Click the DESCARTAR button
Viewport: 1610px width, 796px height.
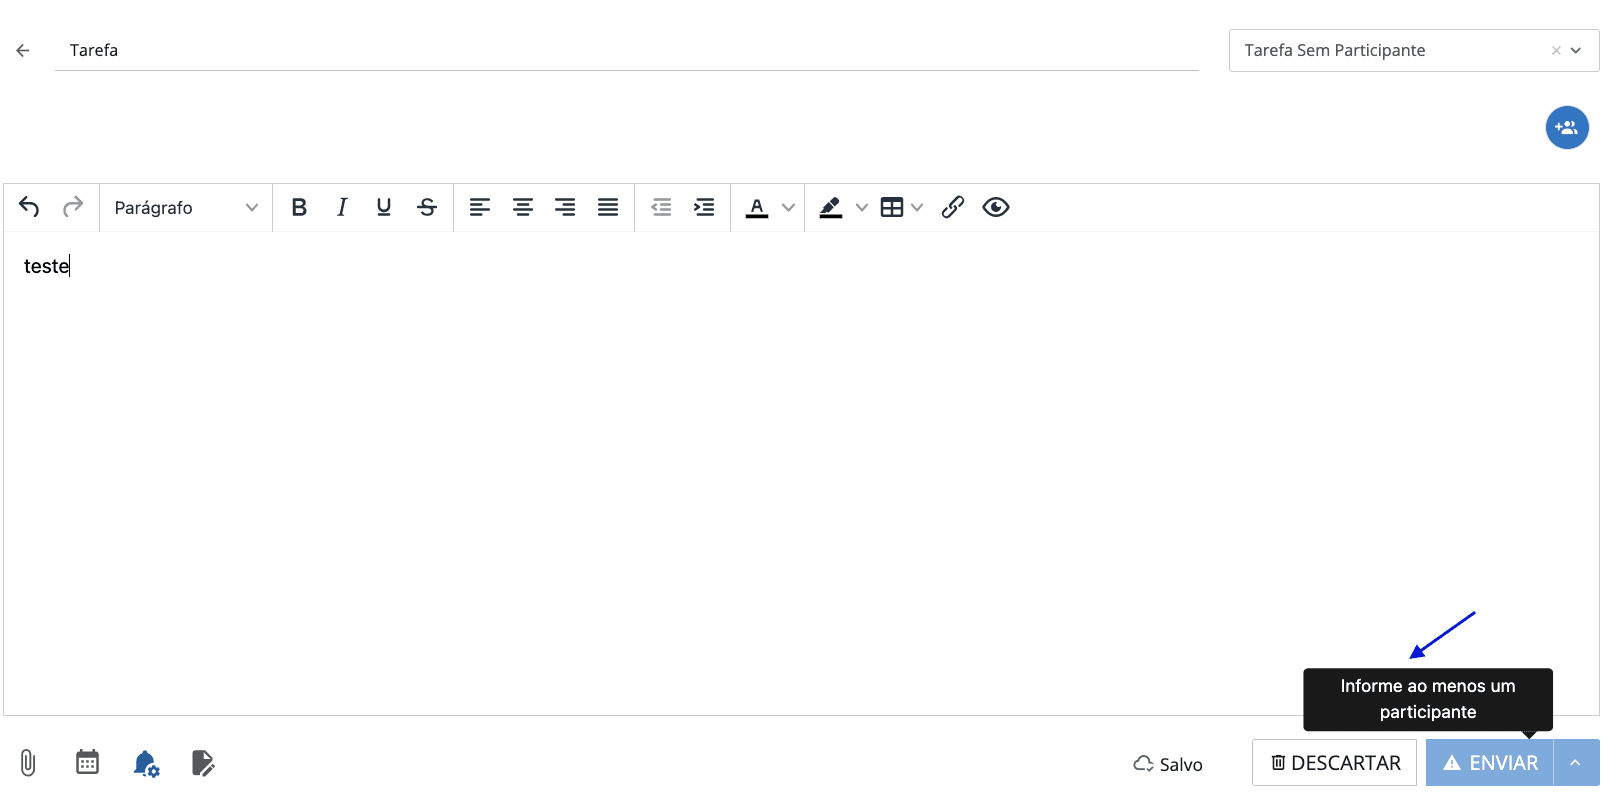(1334, 763)
